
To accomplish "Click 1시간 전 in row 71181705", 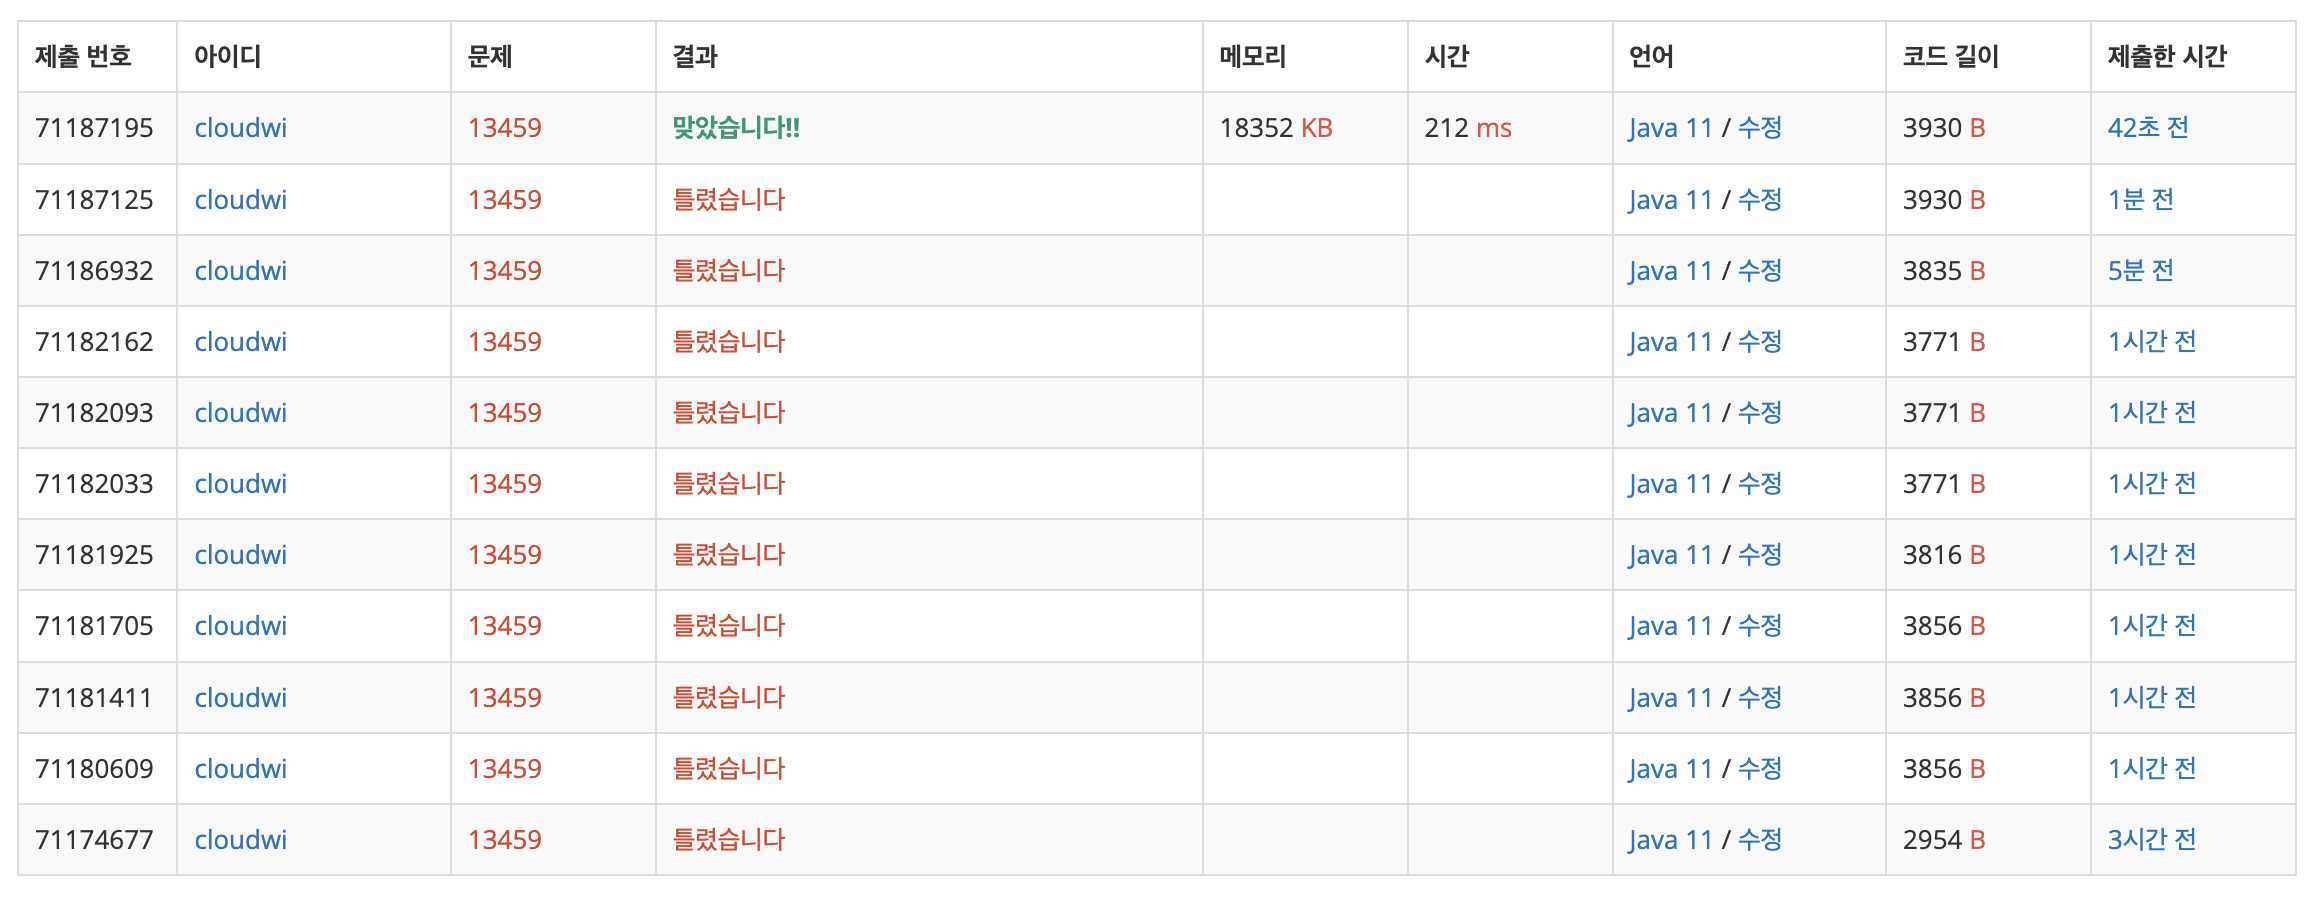I will pyautogui.click(x=2152, y=626).
